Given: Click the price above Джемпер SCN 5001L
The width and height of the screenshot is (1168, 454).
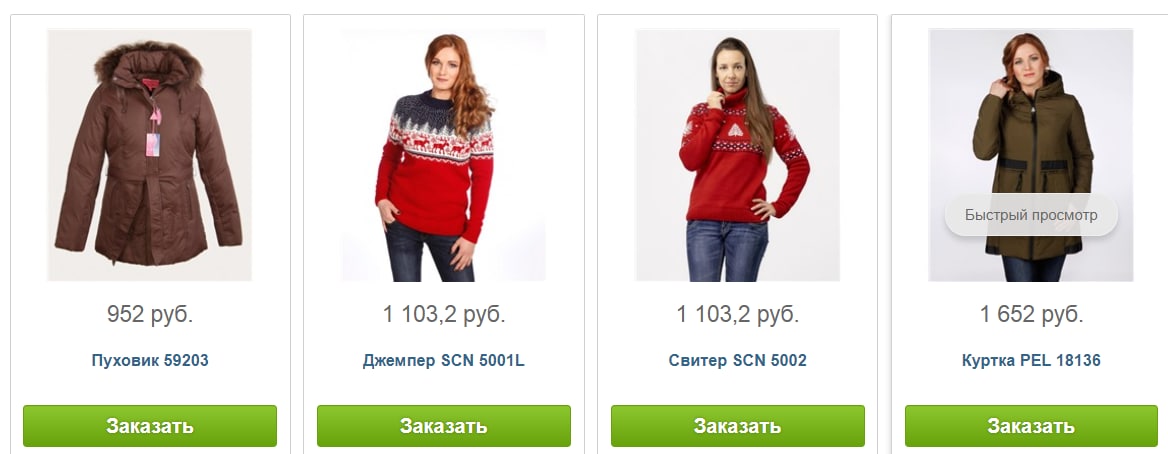Looking at the screenshot, I should click(x=444, y=315).
